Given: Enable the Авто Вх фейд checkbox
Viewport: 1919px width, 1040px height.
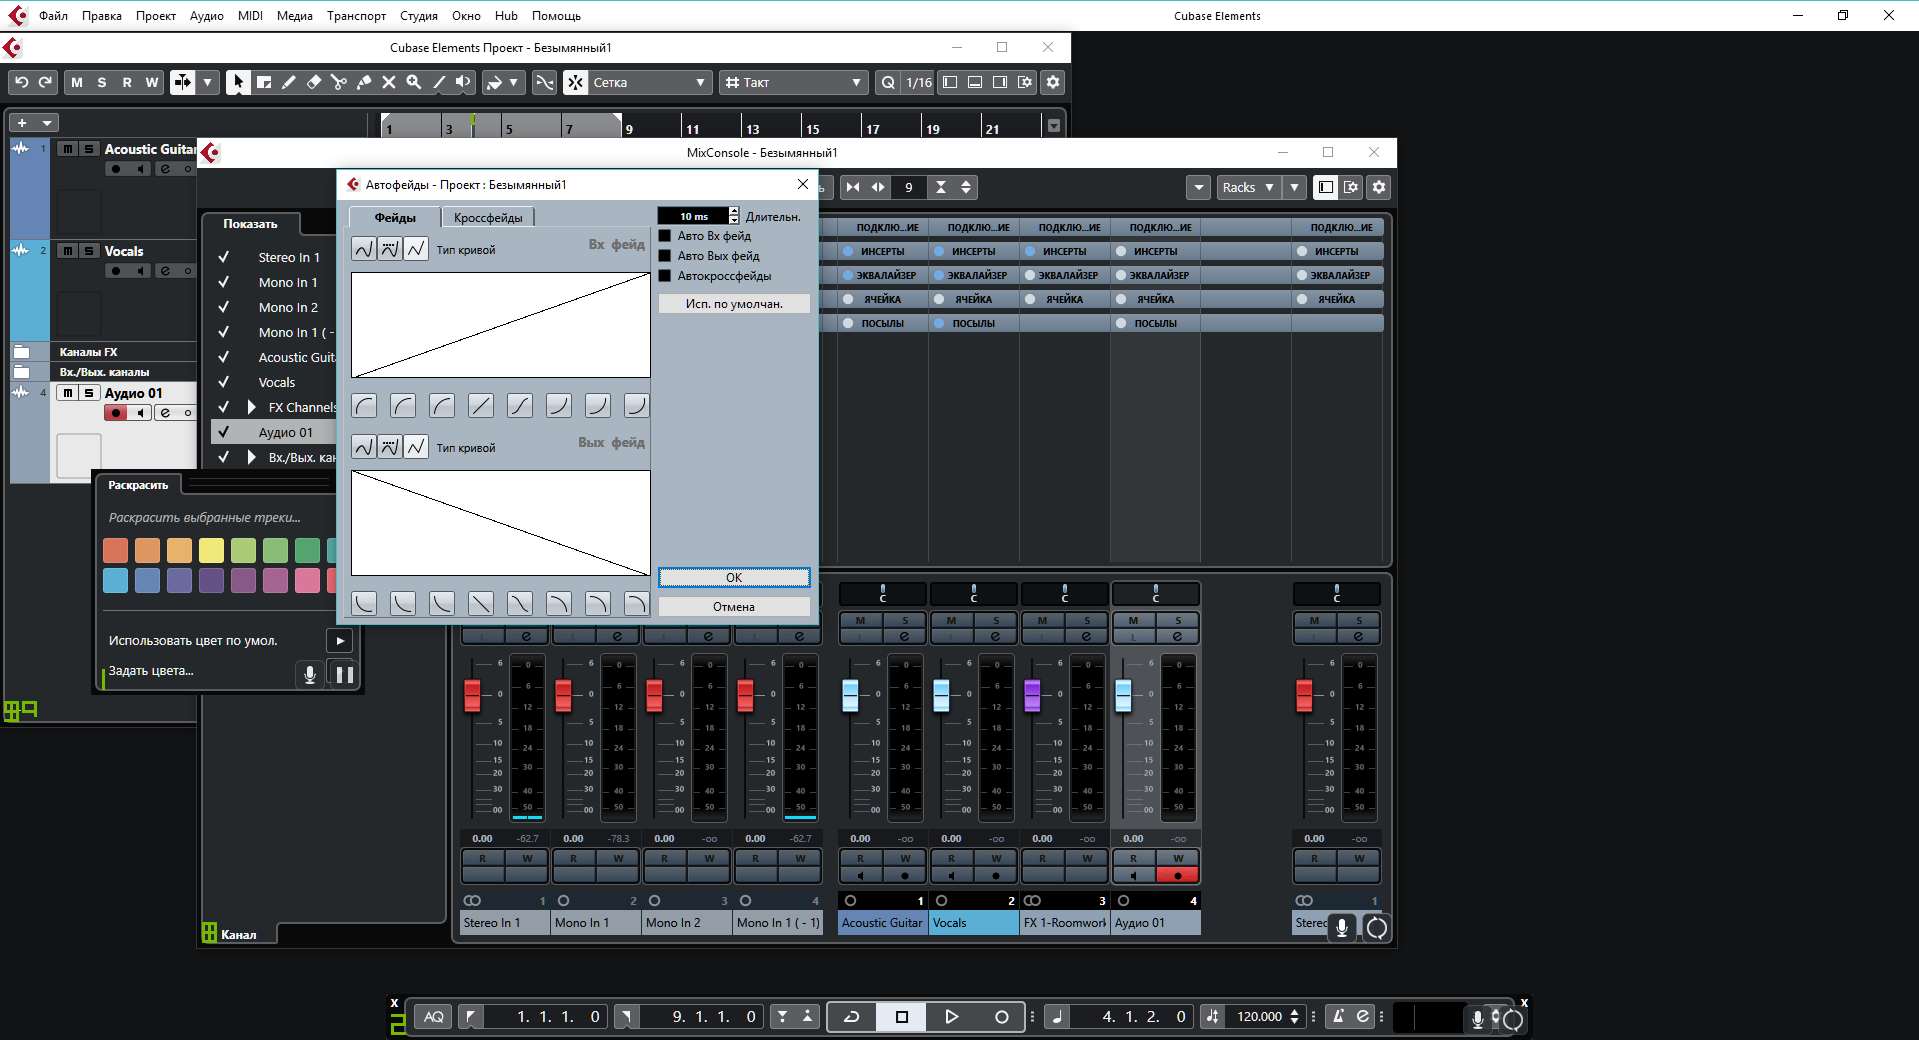Looking at the screenshot, I should pyautogui.click(x=665, y=236).
